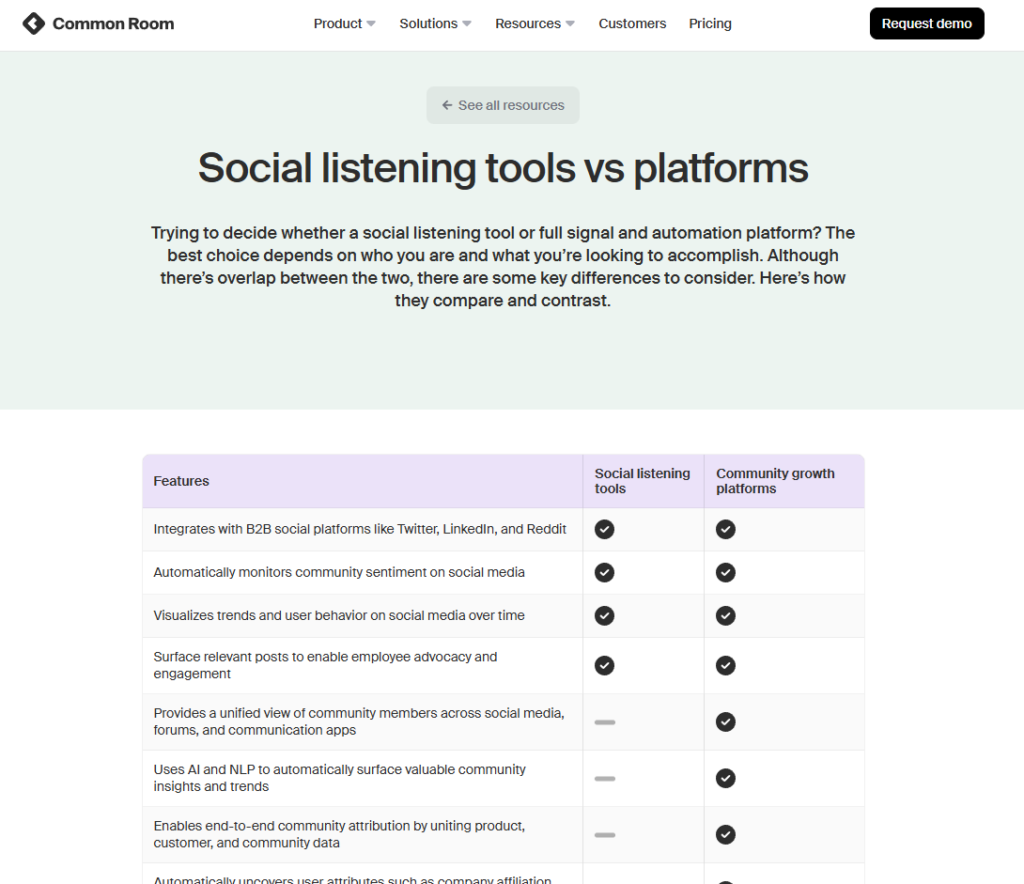Click the Common Room diamond logo icon

tap(35, 22)
